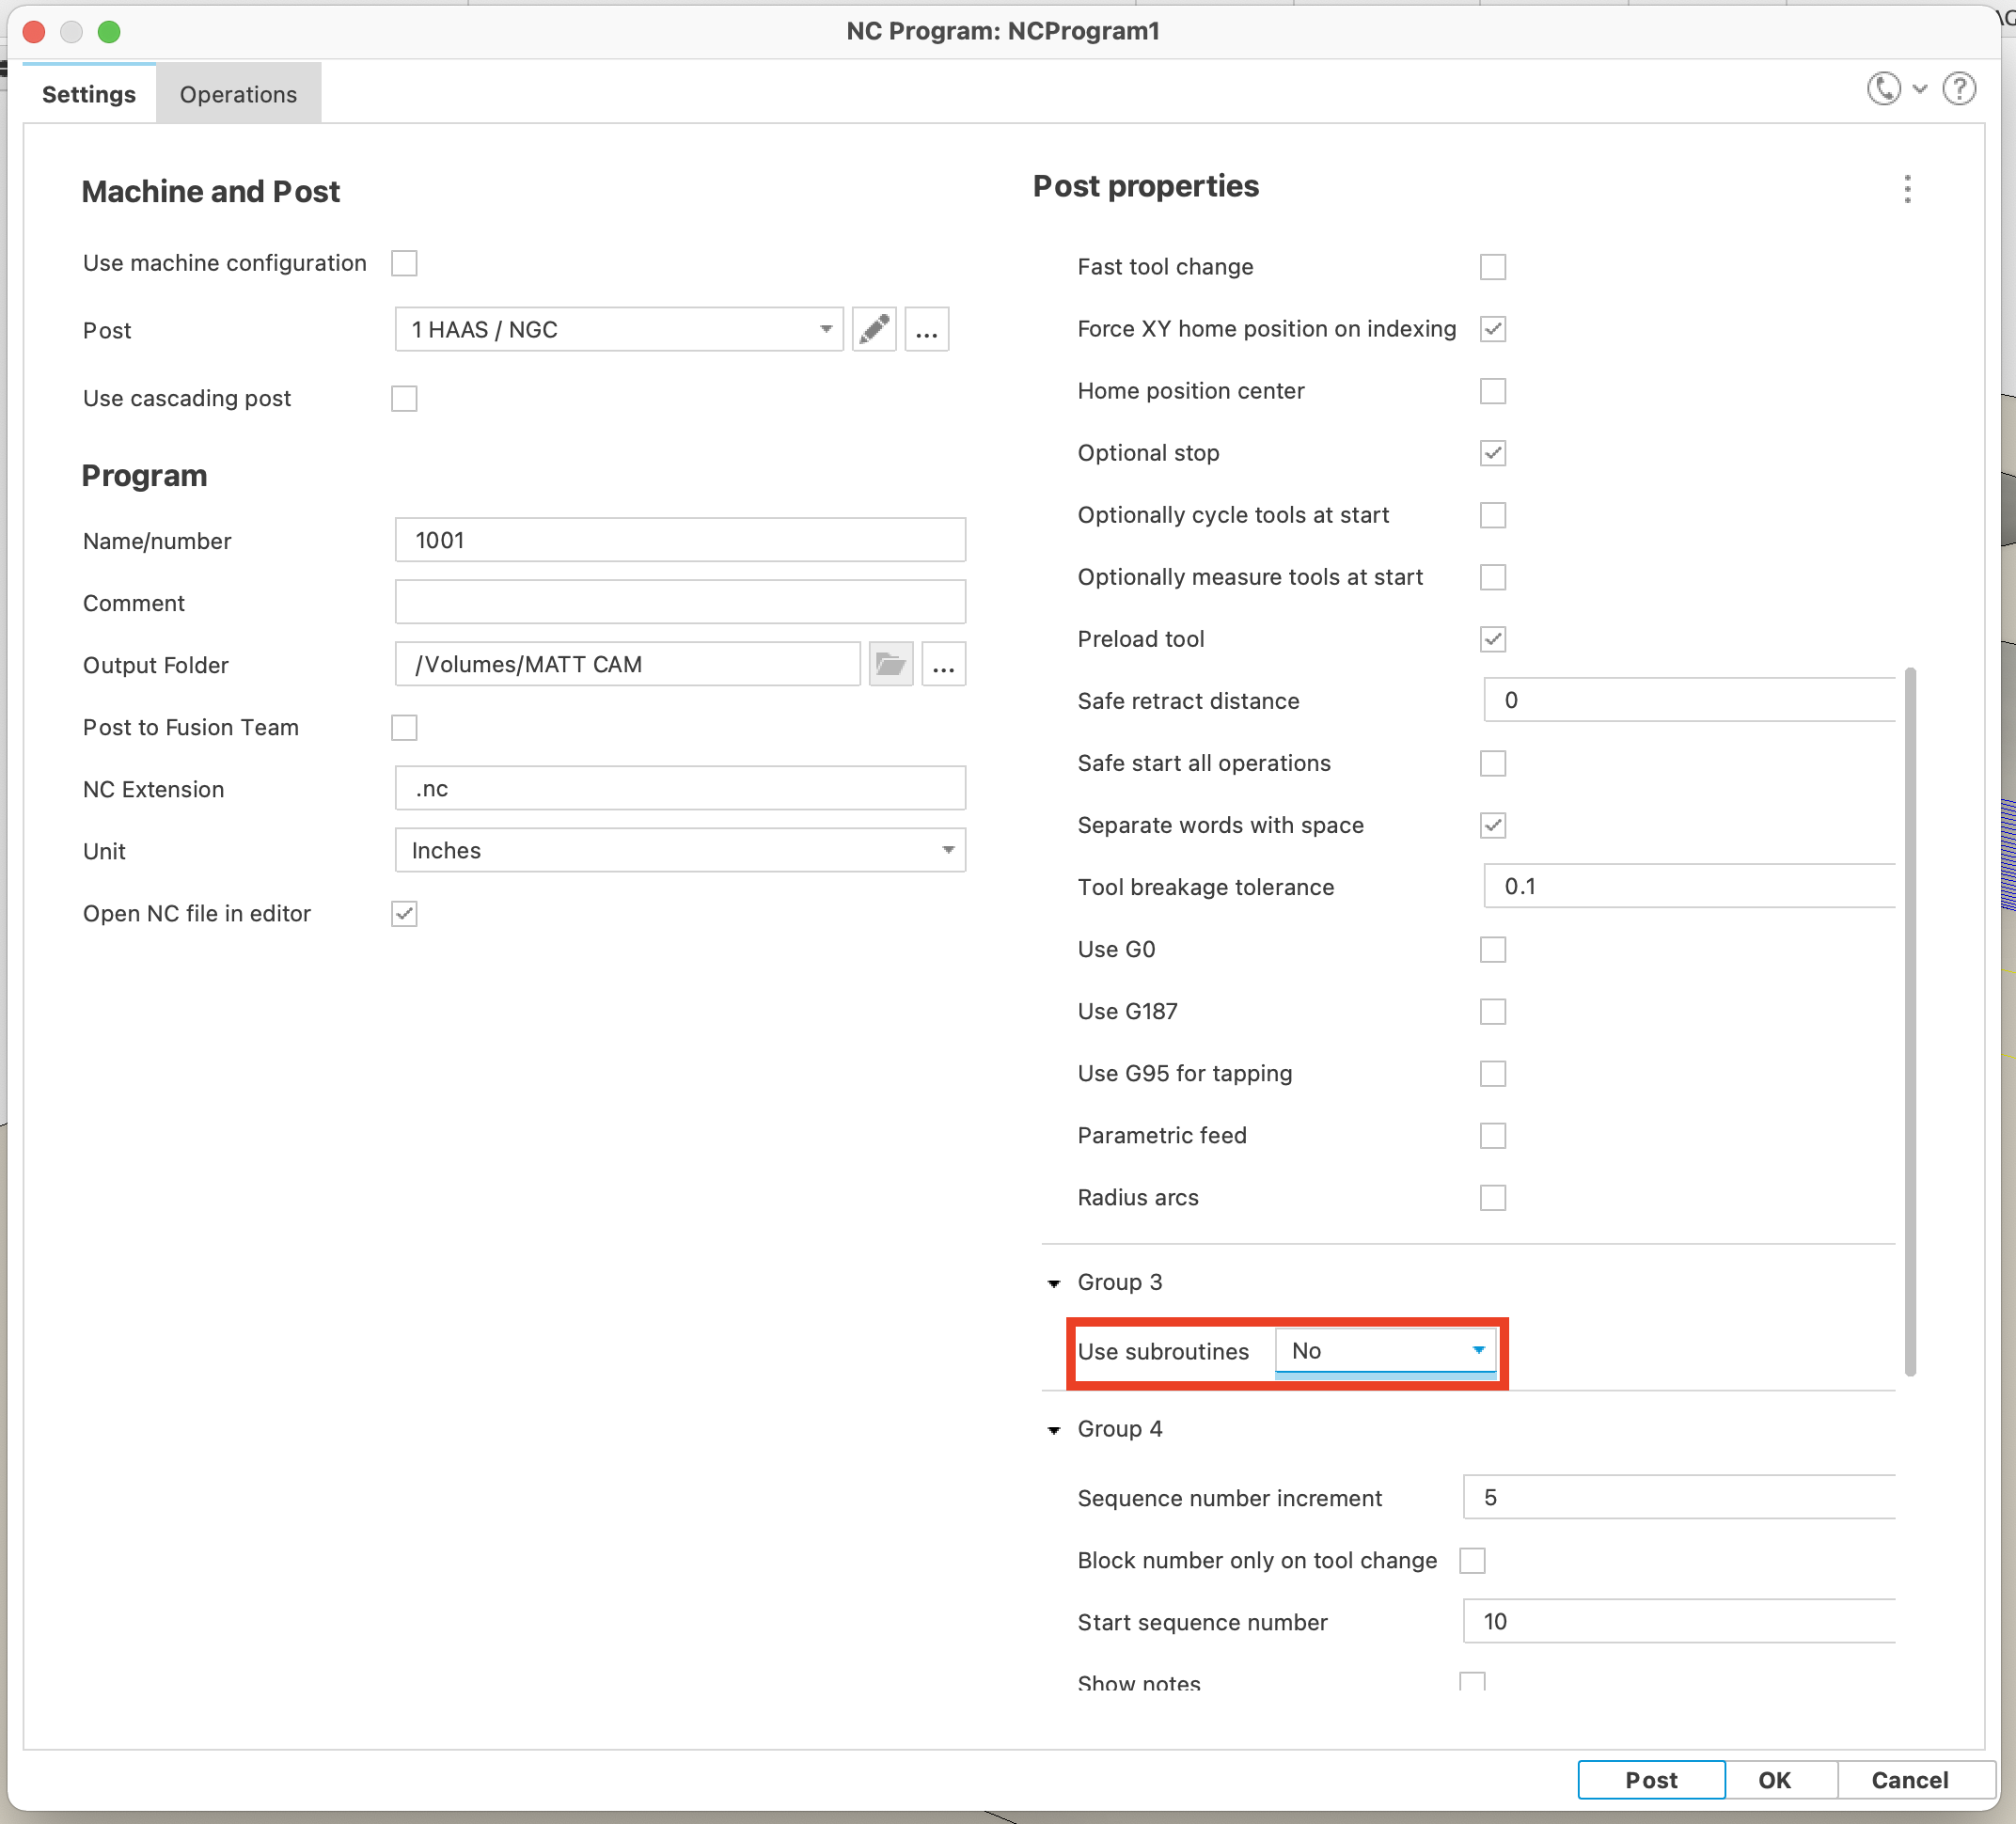Enable Use G187 checkbox

click(x=1492, y=1011)
